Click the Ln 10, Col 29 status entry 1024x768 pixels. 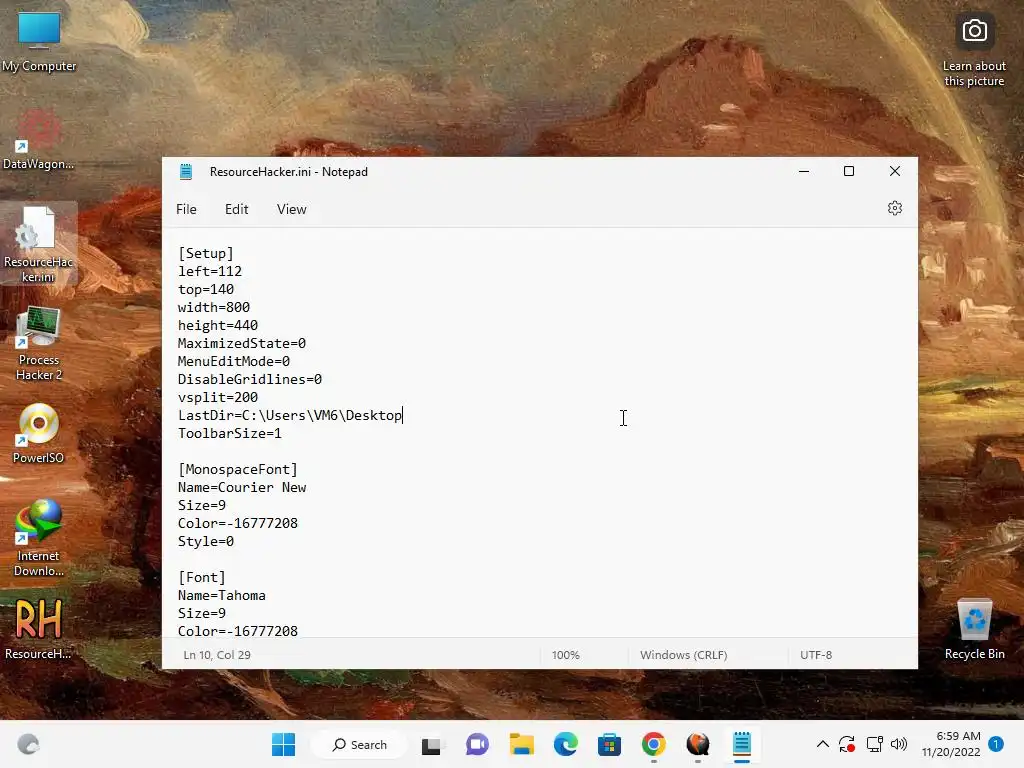pyautogui.click(x=217, y=655)
